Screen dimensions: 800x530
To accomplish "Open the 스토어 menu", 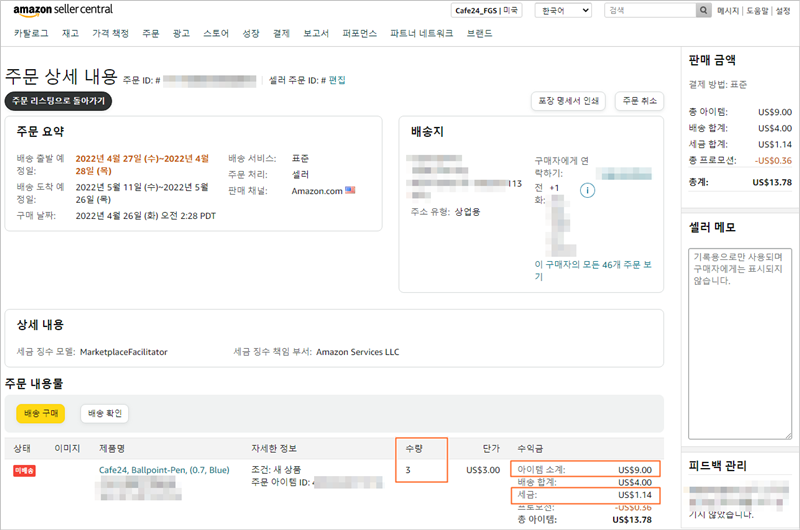I will click(216, 34).
